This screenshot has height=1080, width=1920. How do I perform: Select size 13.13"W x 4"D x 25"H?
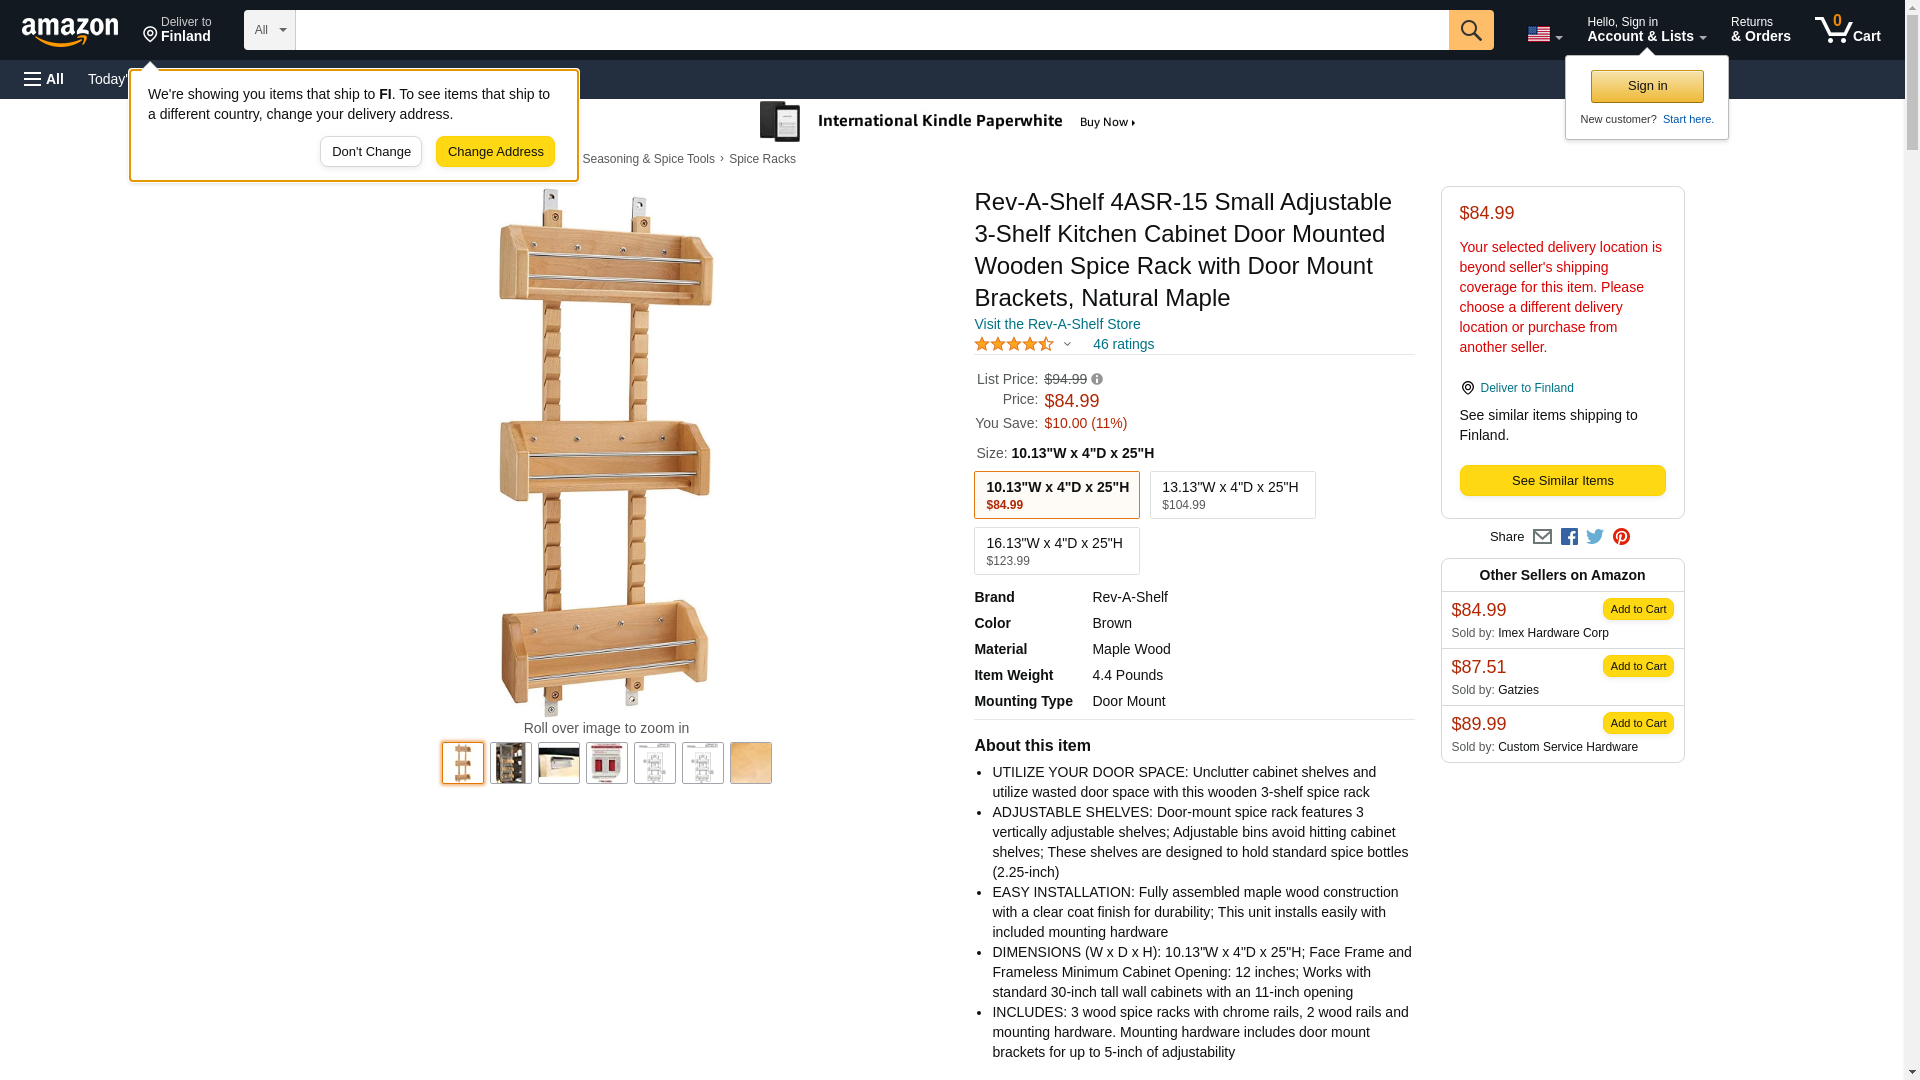point(1232,495)
